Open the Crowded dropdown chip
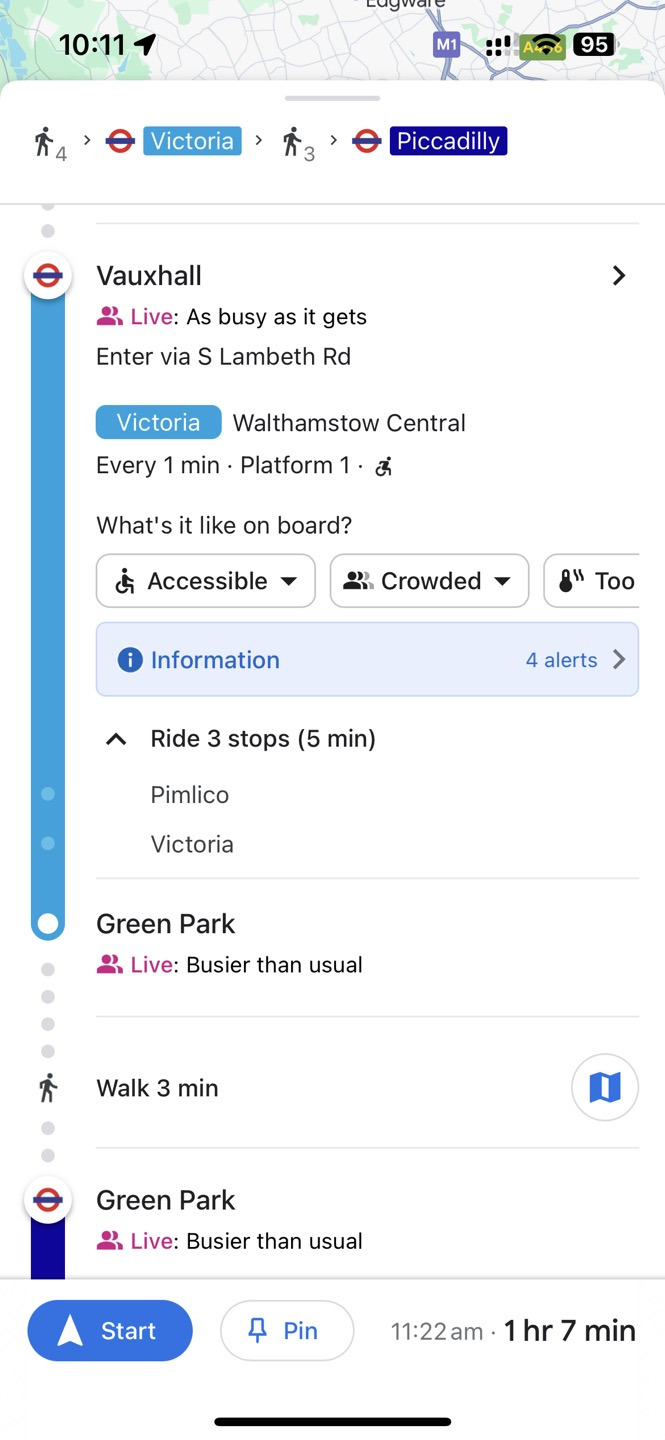This screenshot has height=1440, width=665. 429,581
